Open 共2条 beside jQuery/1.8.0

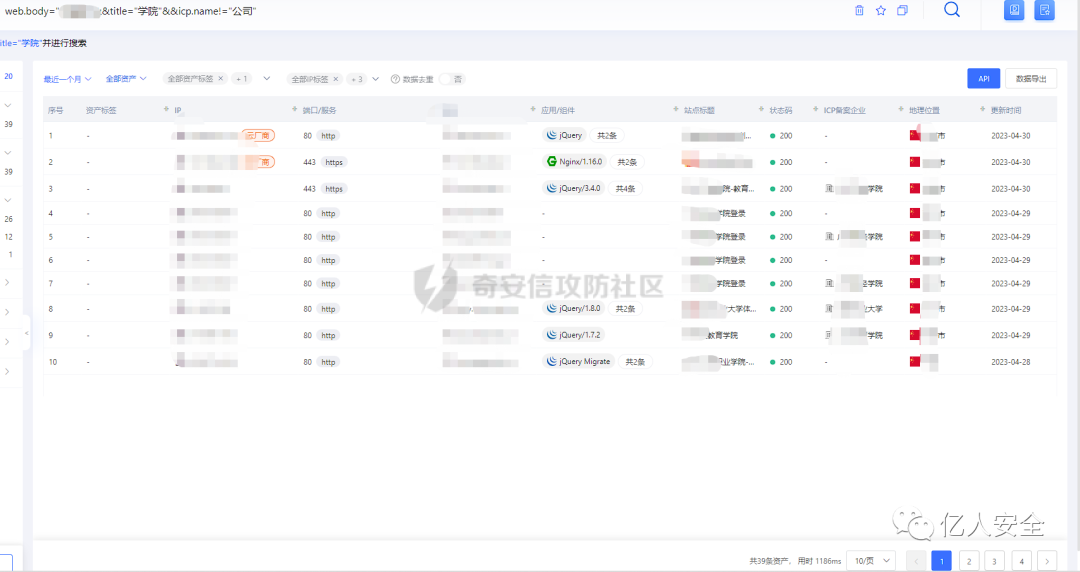click(x=625, y=309)
